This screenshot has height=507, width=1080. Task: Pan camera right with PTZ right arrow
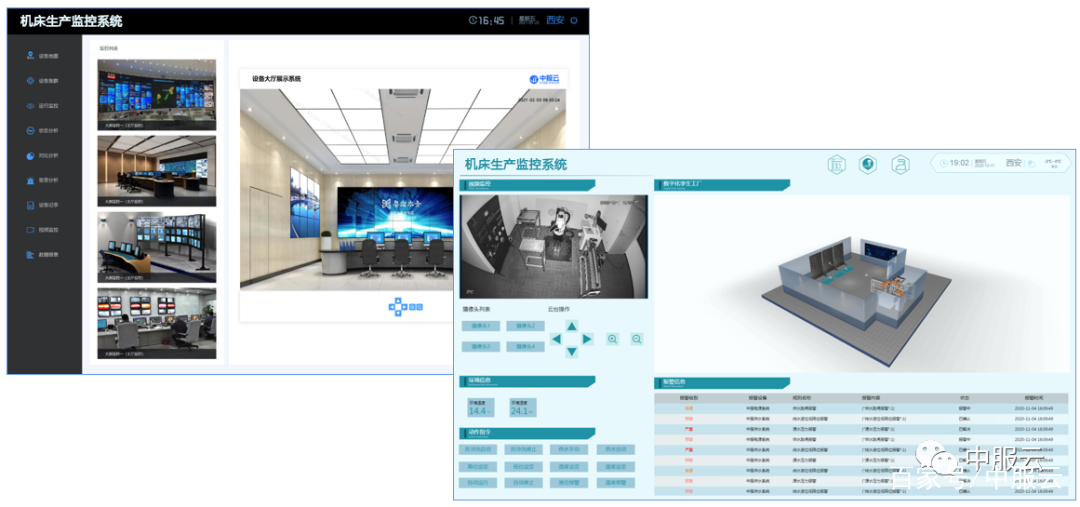[x=587, y=339]
